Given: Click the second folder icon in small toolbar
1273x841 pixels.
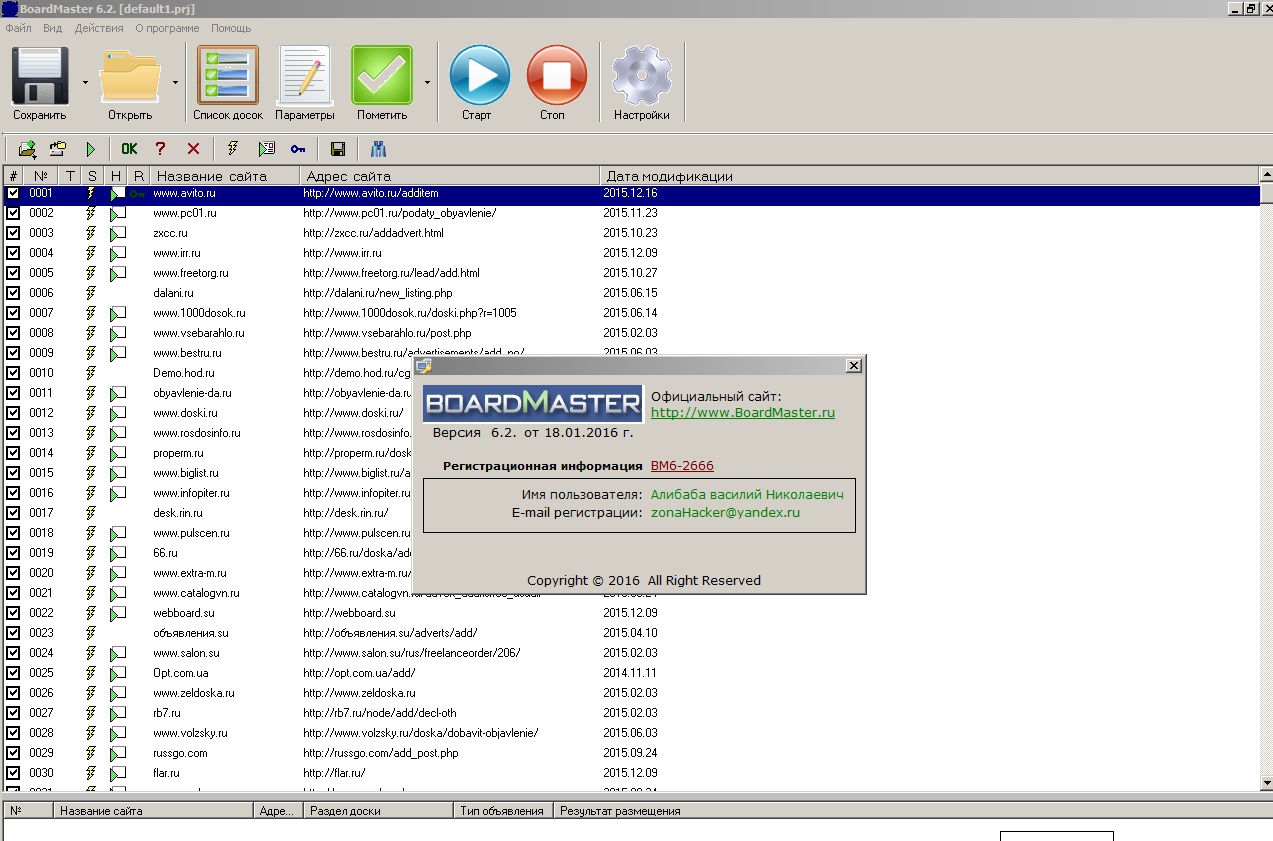Looking at the screenshot, I should point(58,149).
